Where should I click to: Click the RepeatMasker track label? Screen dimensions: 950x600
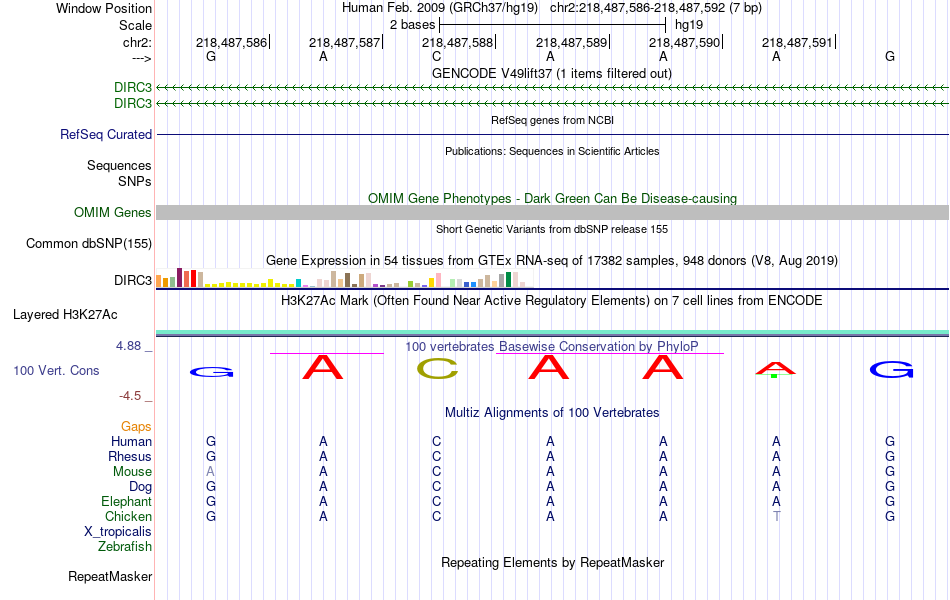[x=110, y=576]
